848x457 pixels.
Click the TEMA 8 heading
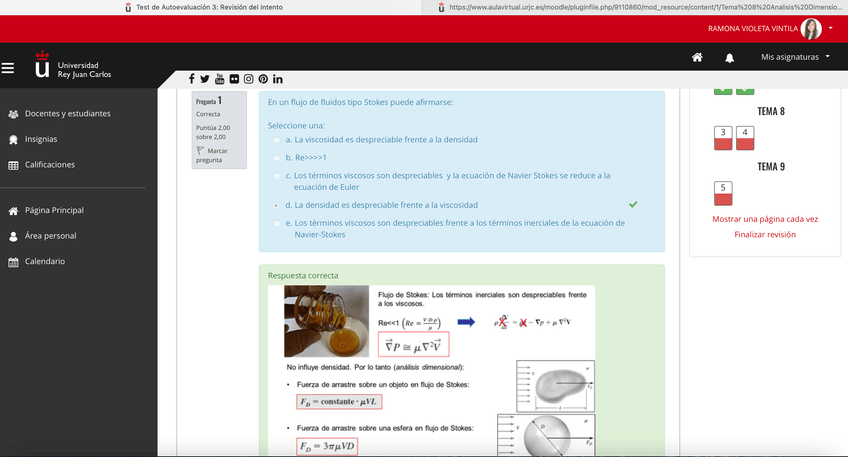[771, 111]
